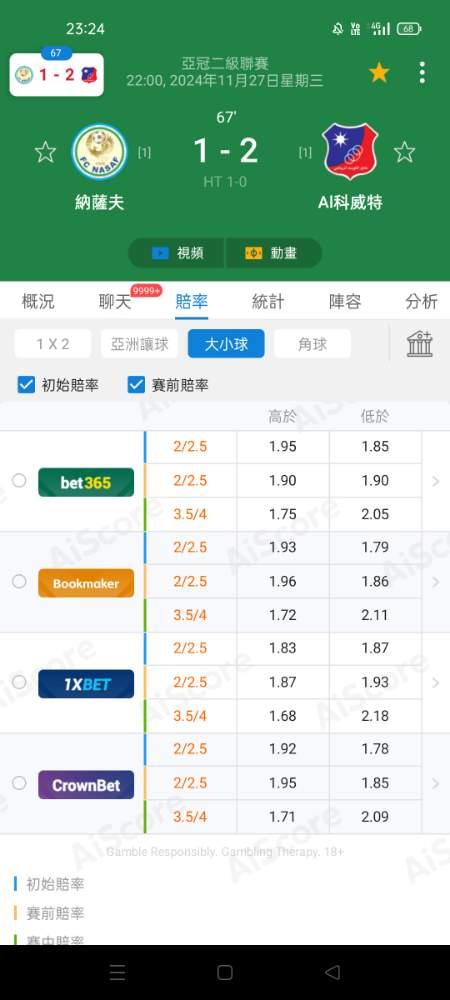Tap the yellow favorite star icon
This screenshot has width=450, height=1000.
[x=379, y=73]
